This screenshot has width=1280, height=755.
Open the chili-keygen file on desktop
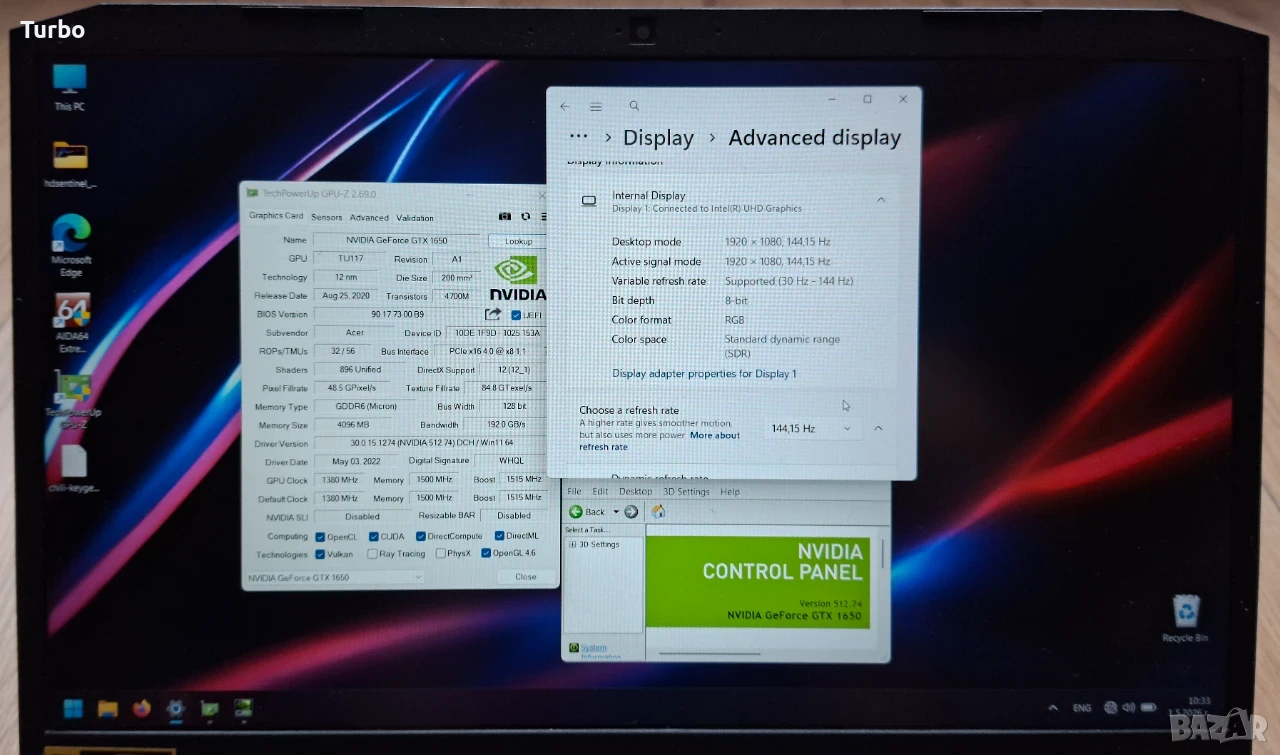coord(73,468)
